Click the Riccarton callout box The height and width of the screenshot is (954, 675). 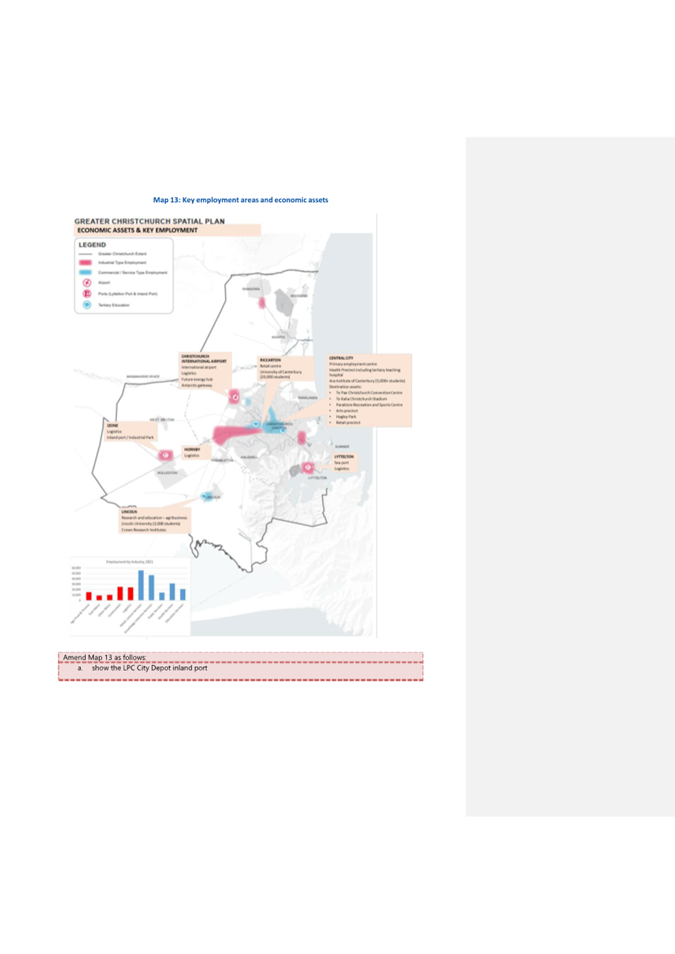(x=285, y=368)
